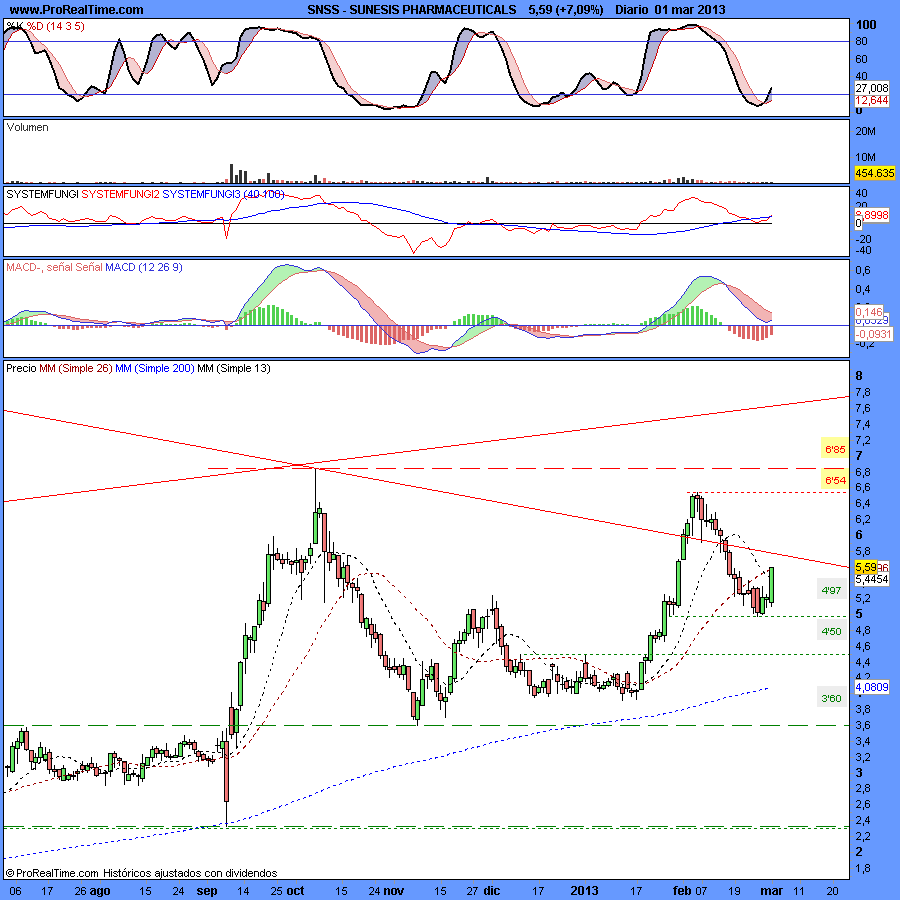Select the SYSTEMFUNGI2 red label
This screenshot has width=900, height=900.
click(x=121, y=194)
